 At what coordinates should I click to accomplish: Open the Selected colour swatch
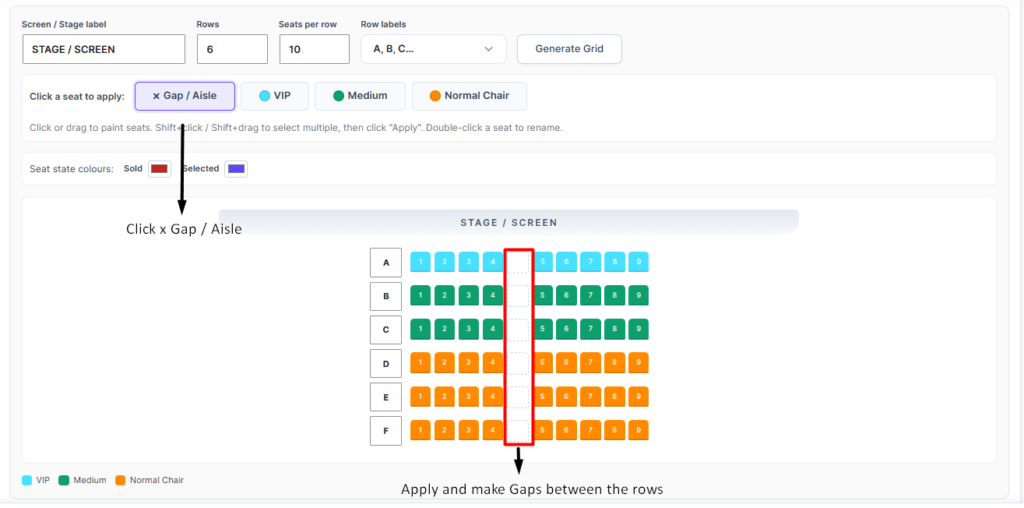point(236,169)
